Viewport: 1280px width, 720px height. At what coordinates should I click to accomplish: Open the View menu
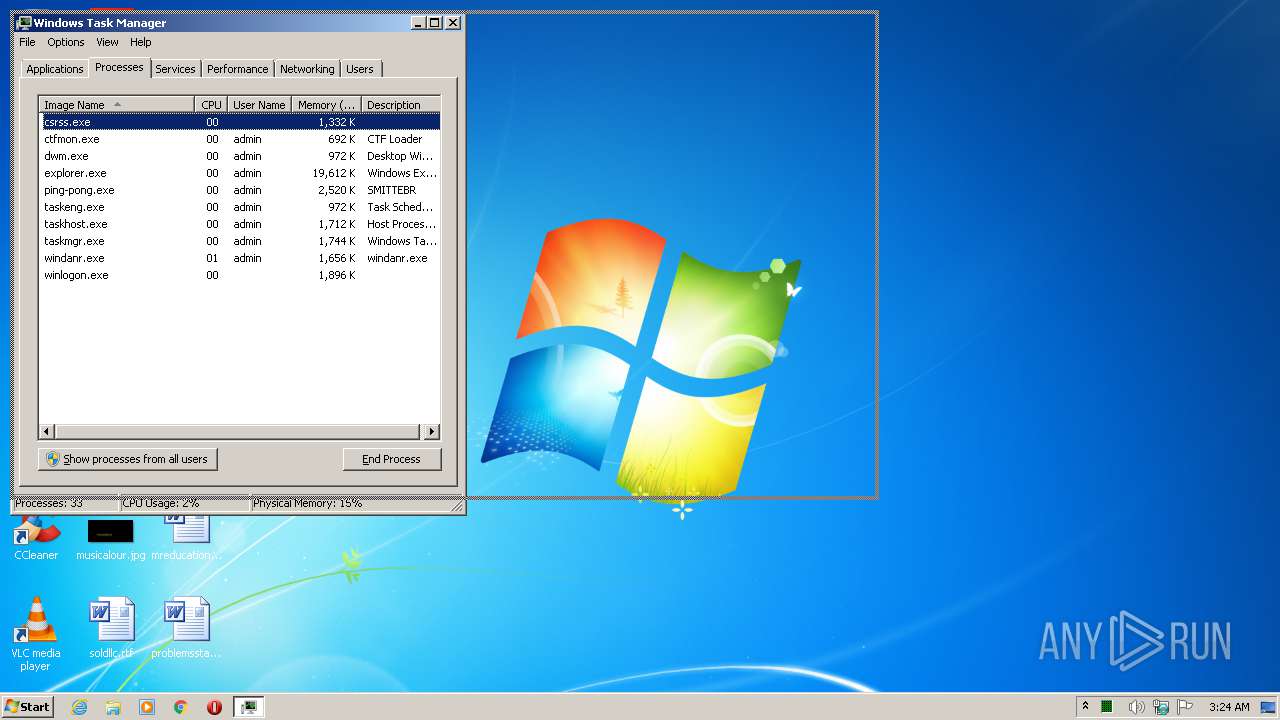[x=107, y=42]
